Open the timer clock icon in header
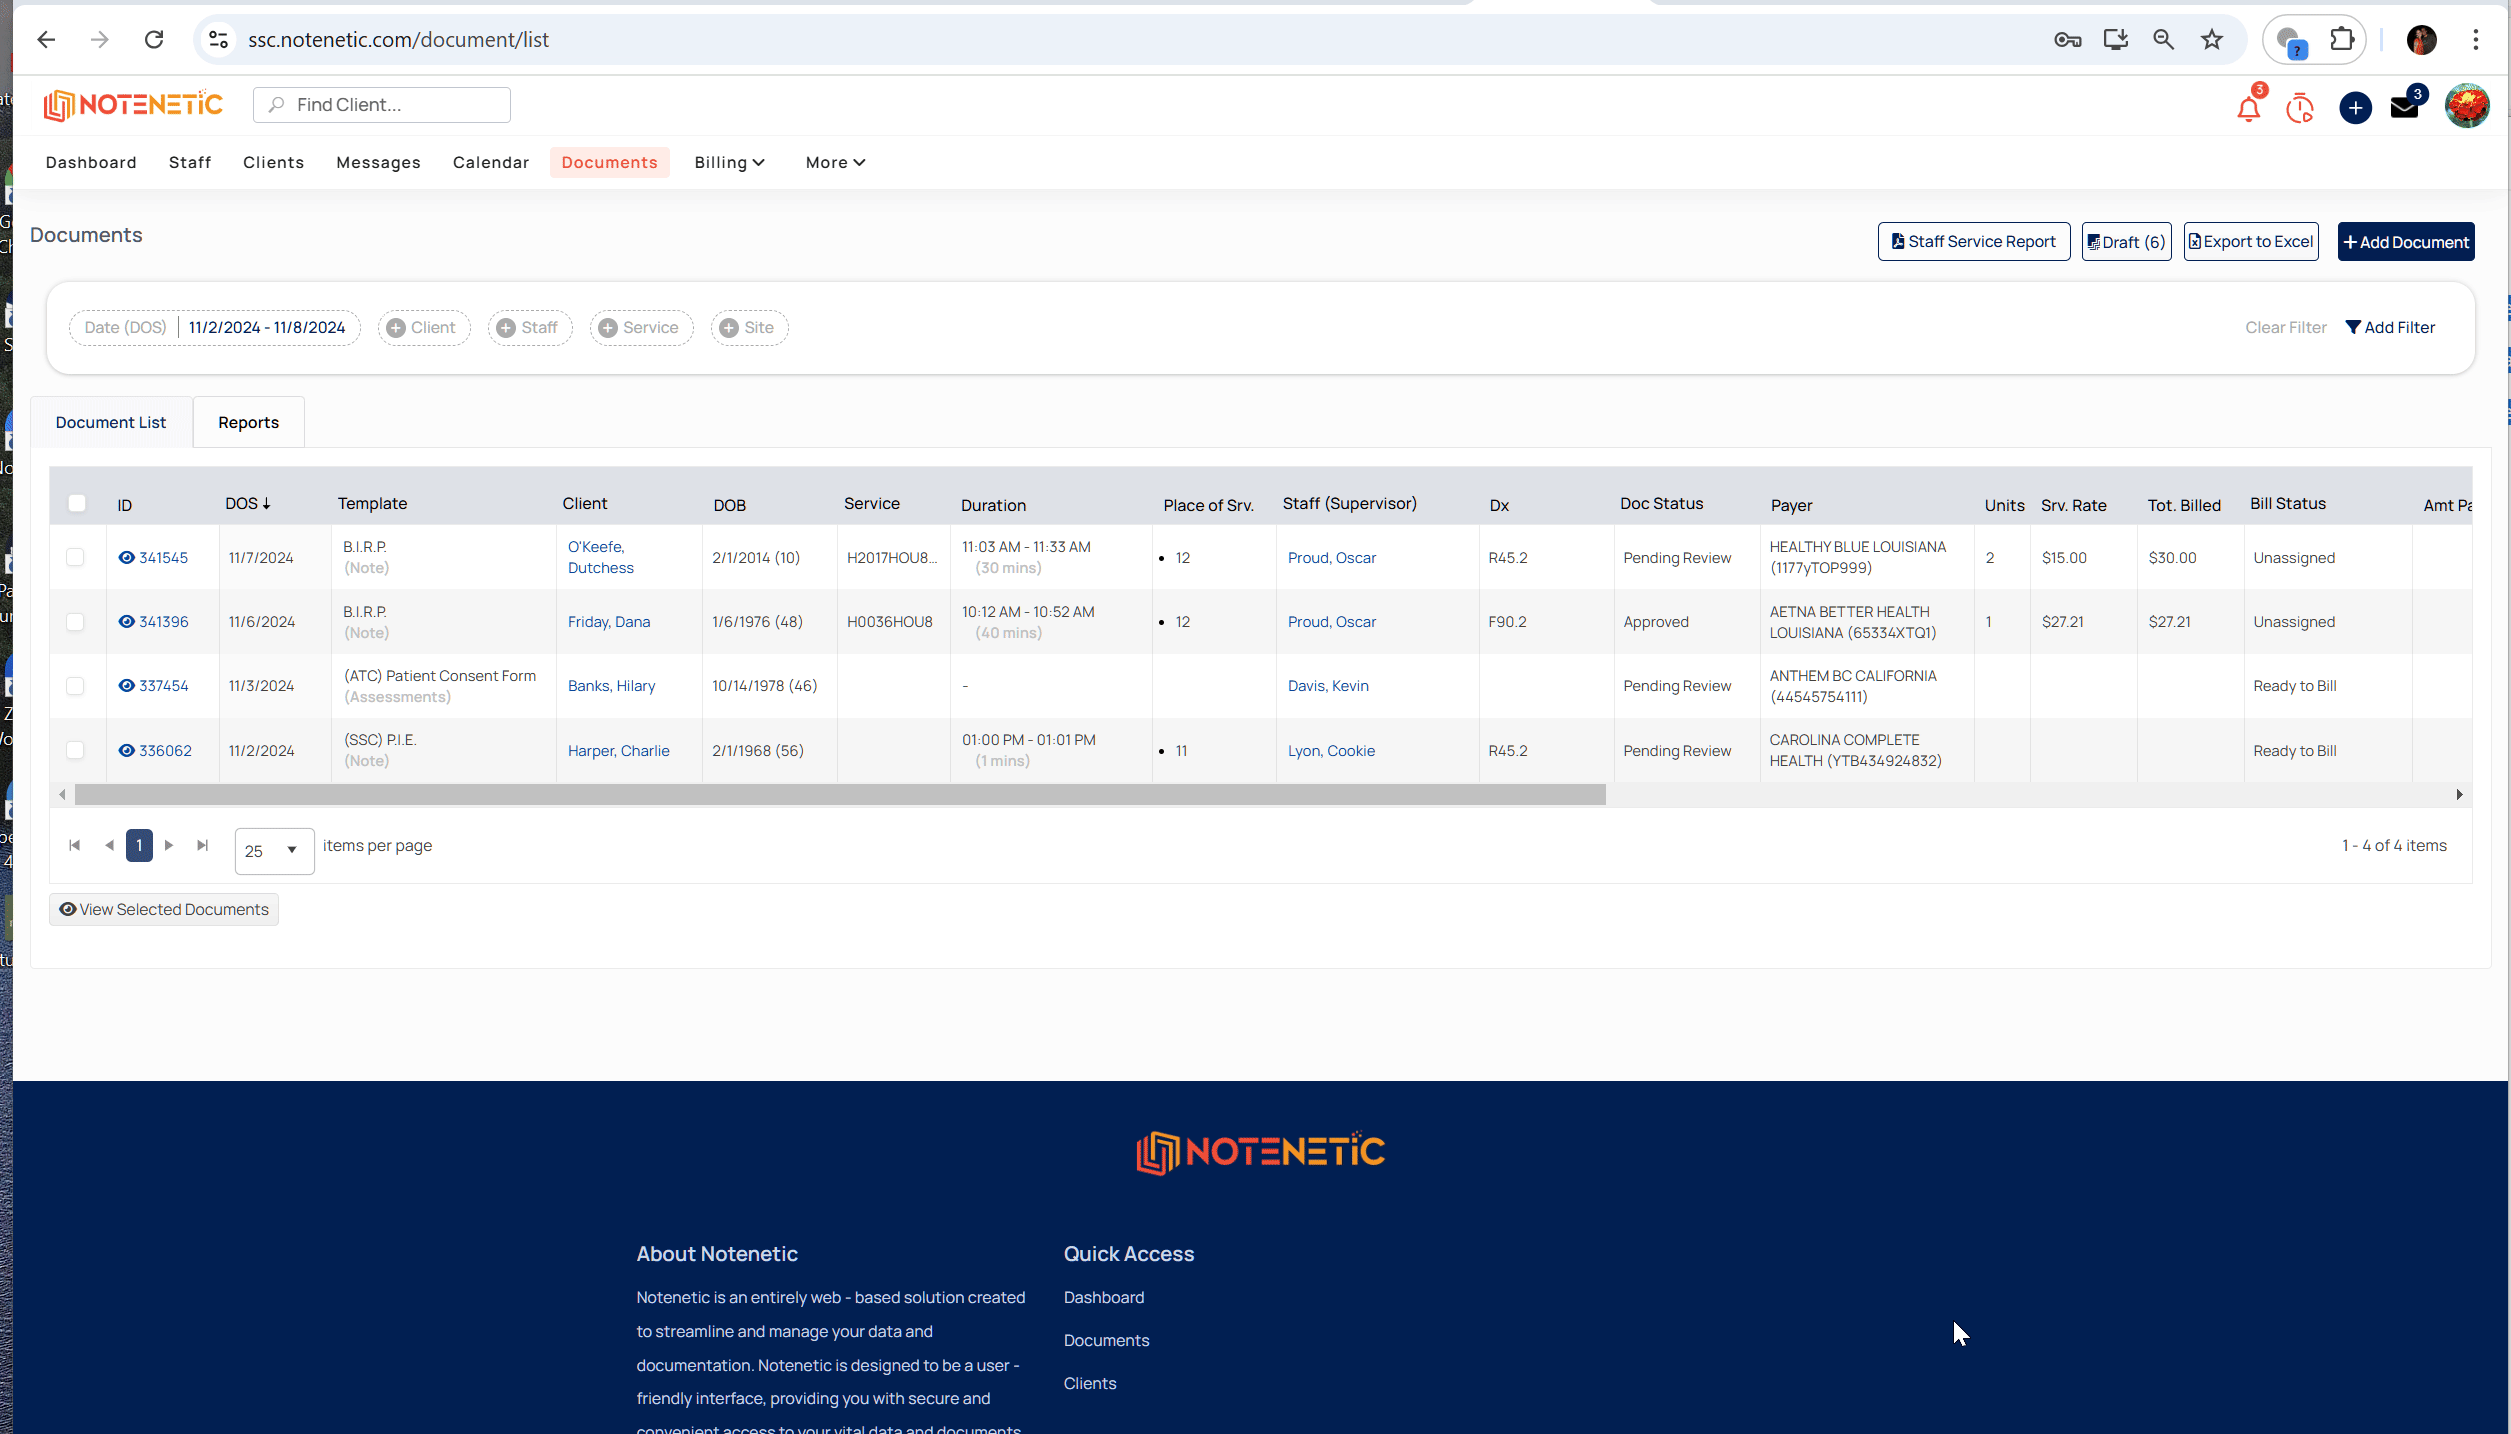 click(2300, 107)
